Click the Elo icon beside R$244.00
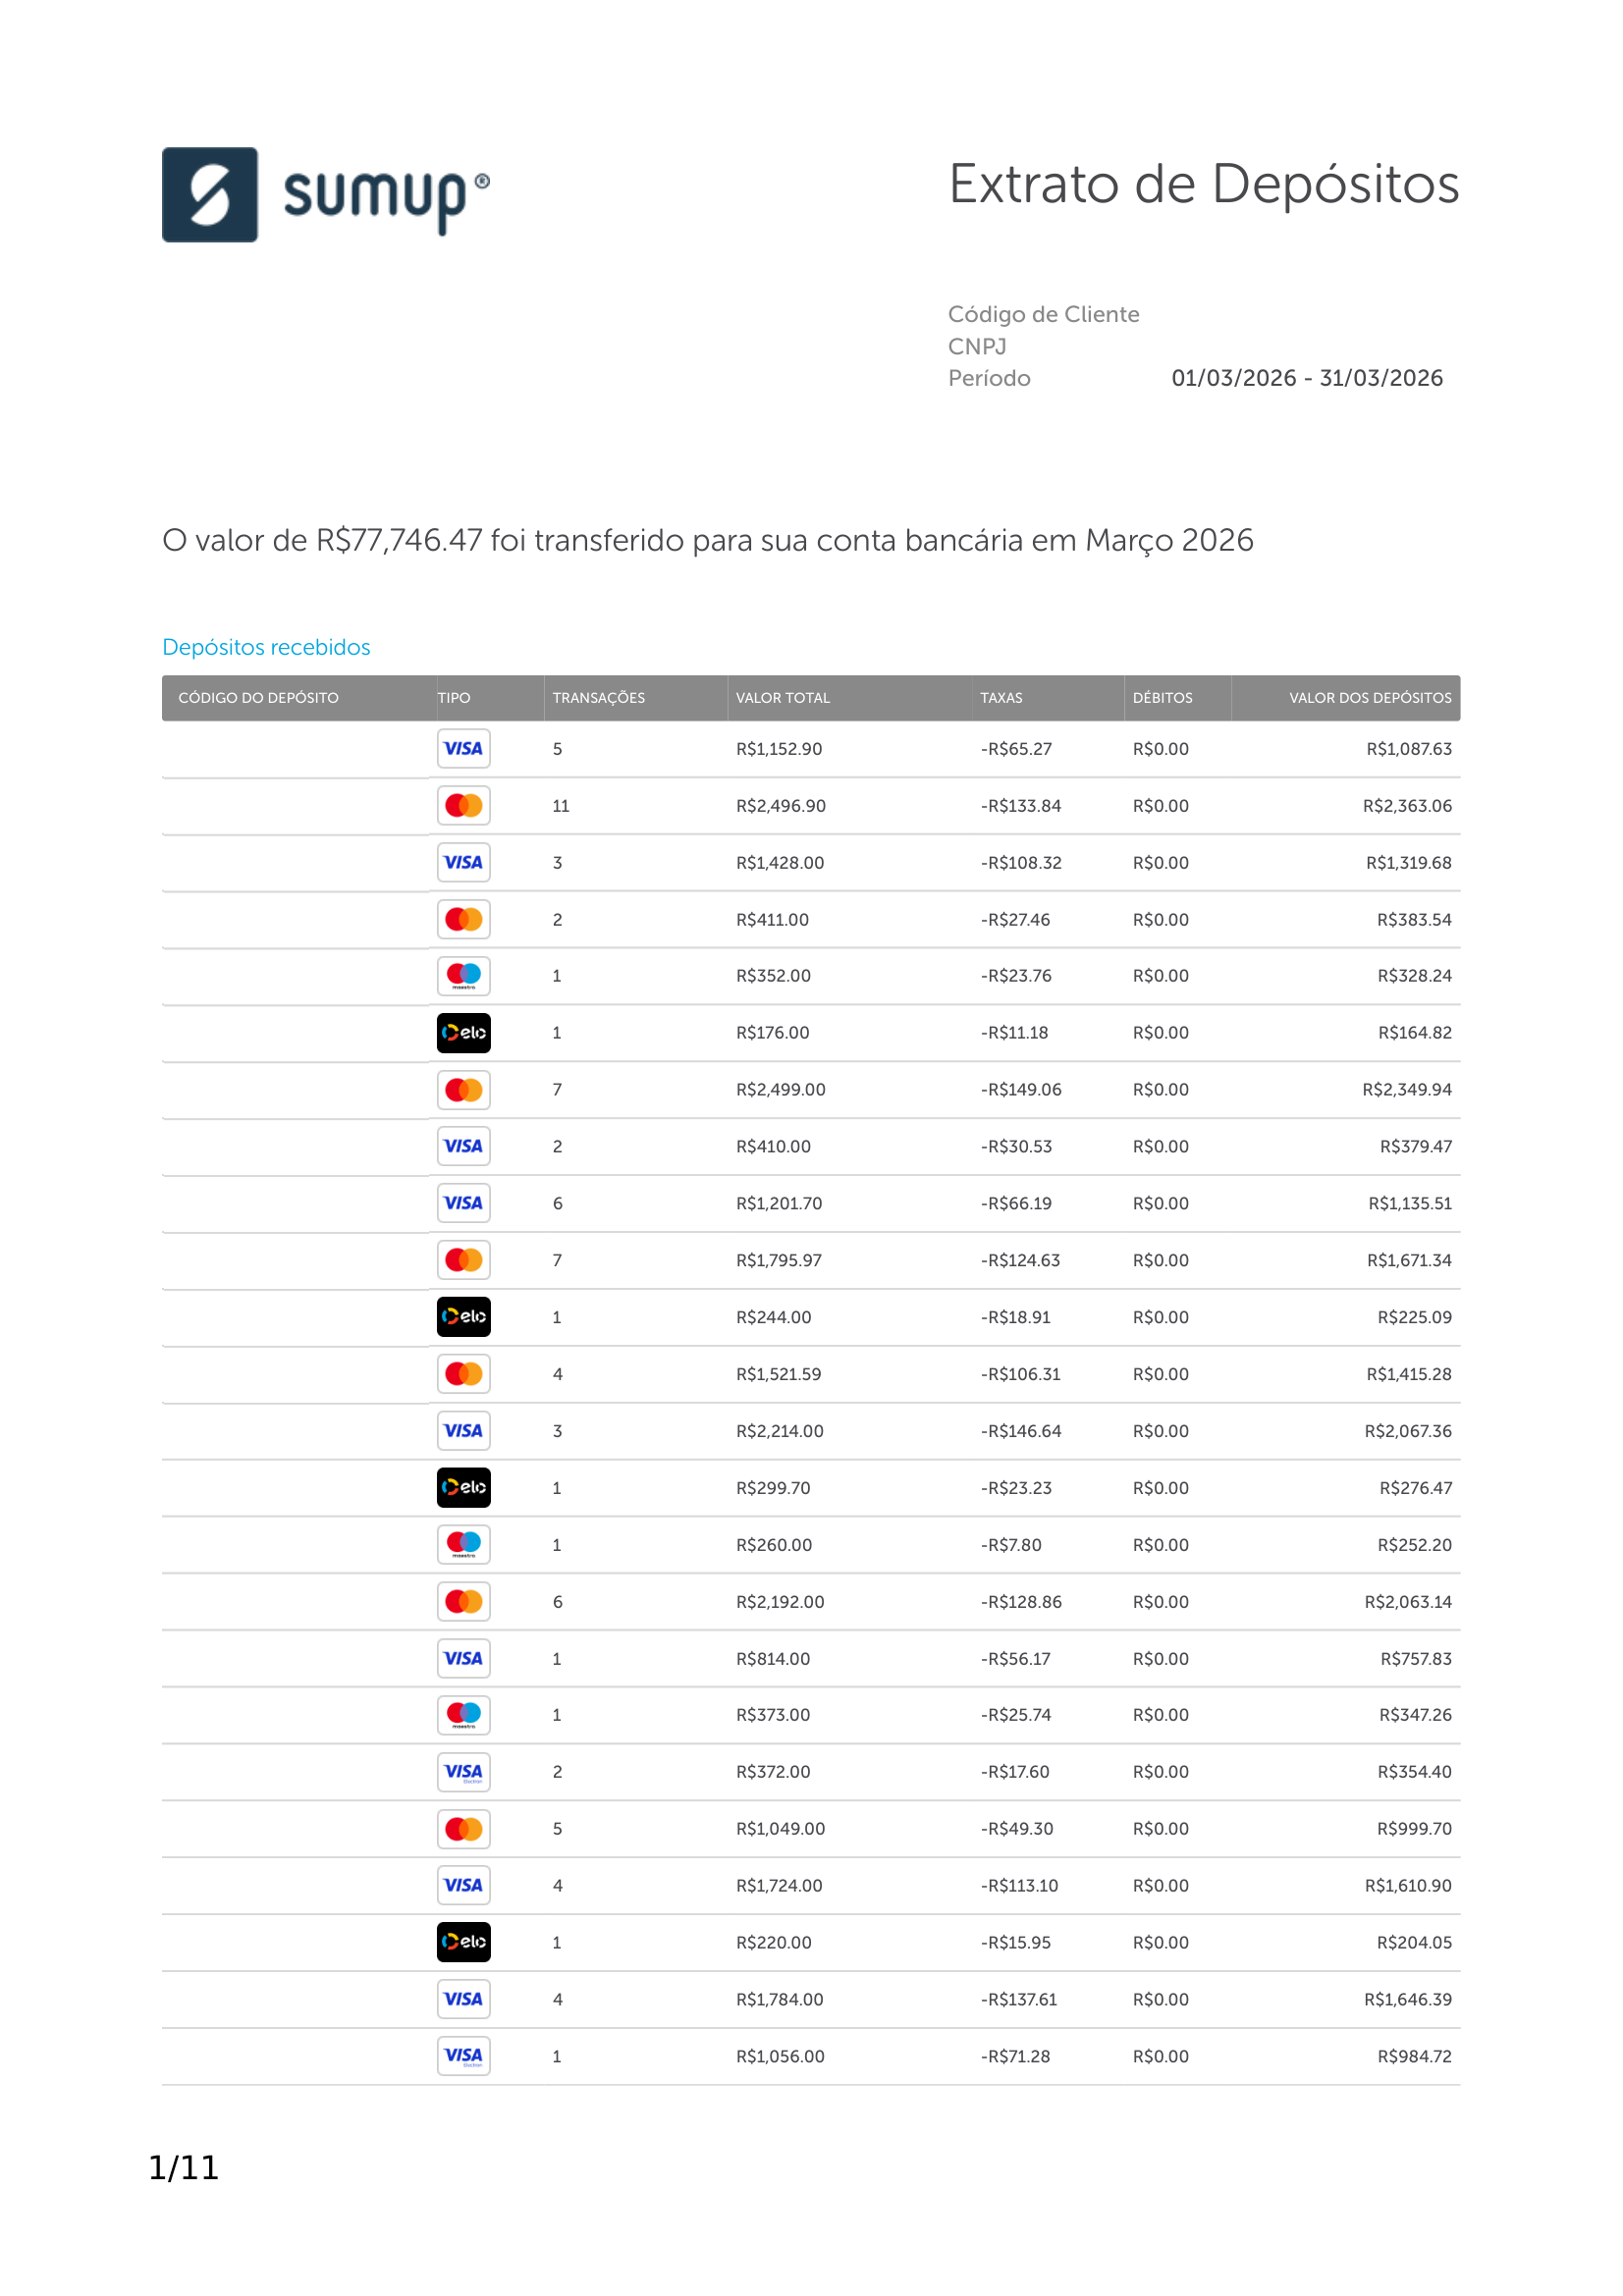 click(x=463, y=1317)
